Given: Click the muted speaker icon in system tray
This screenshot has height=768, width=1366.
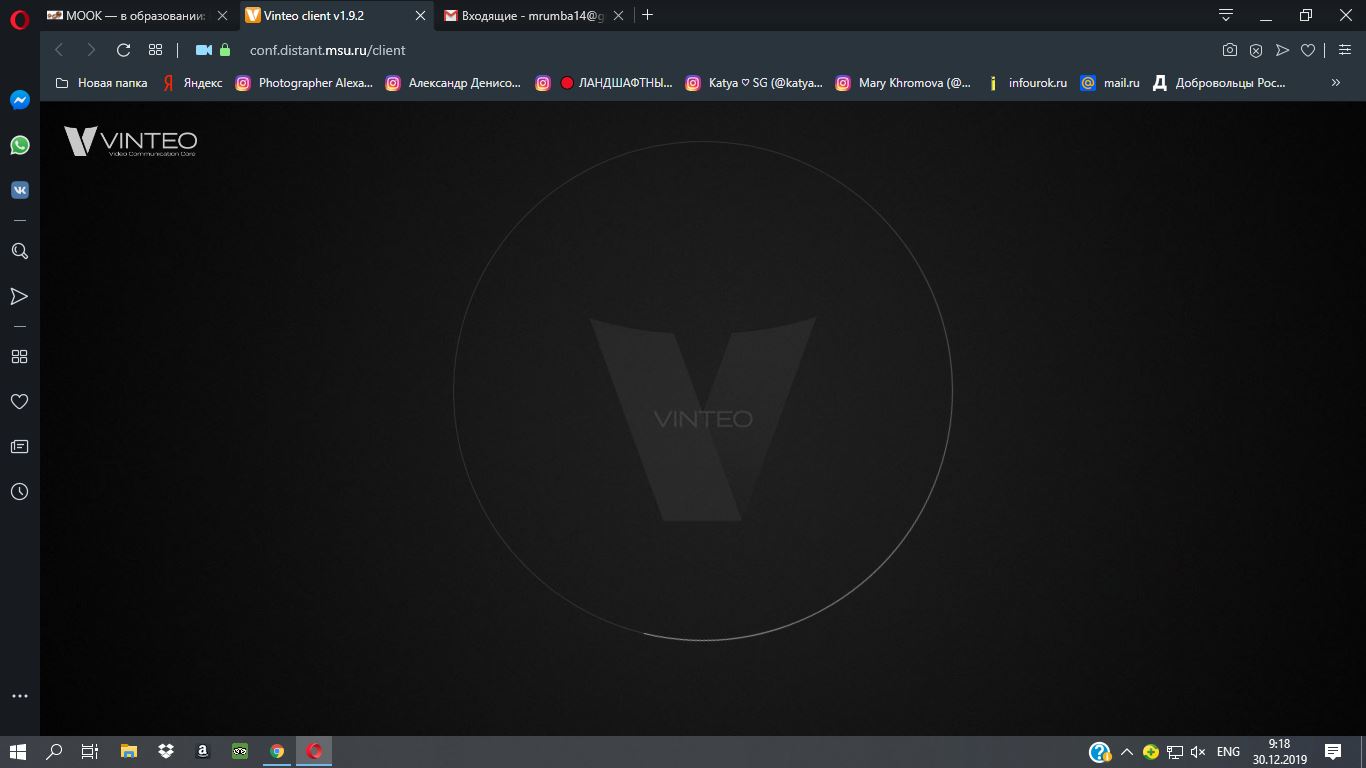Looking at the screenshot, I should click(1198, 752).
